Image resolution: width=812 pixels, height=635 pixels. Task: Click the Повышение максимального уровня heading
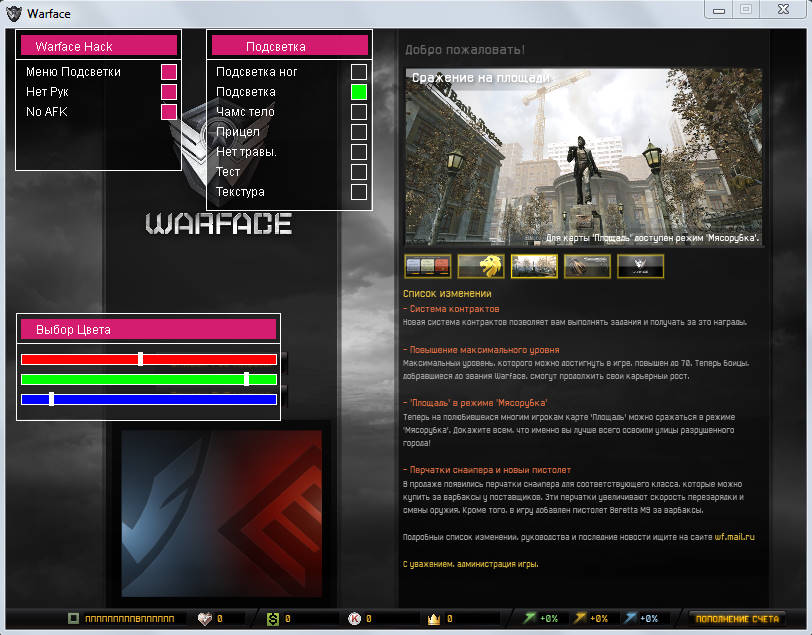click(484, 350)
